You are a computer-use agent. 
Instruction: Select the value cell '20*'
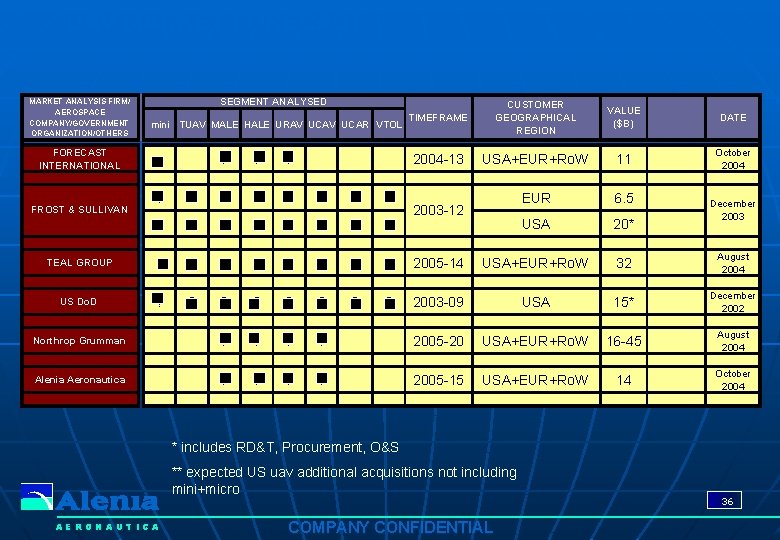[624, 224]
